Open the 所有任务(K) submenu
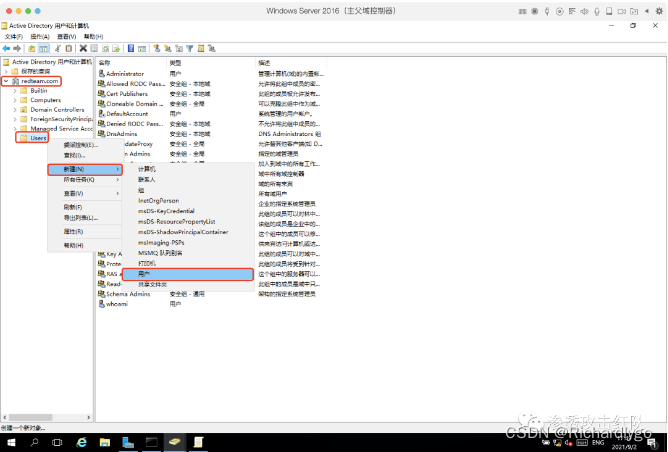This screenshot has width=668, height=452. 85,180
